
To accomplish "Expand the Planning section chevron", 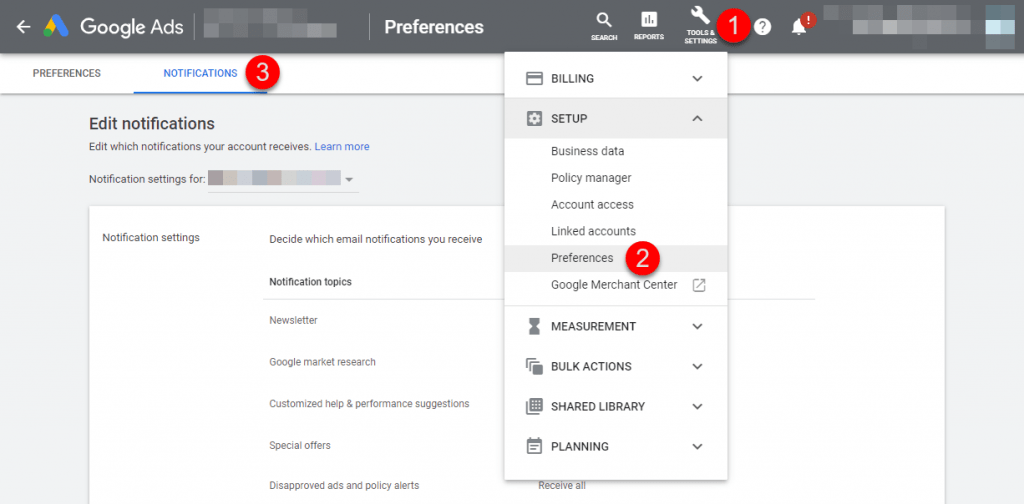I will coord(697,447).
